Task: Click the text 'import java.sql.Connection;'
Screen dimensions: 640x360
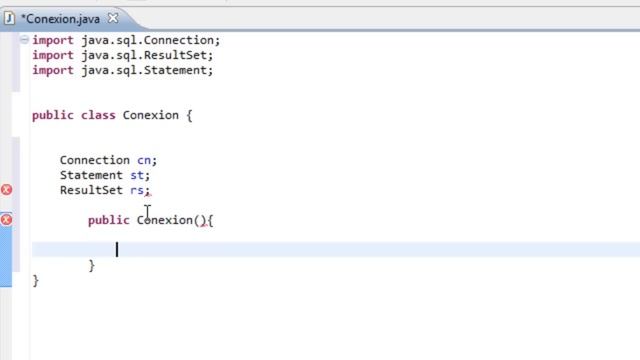Action: (126, 40)
